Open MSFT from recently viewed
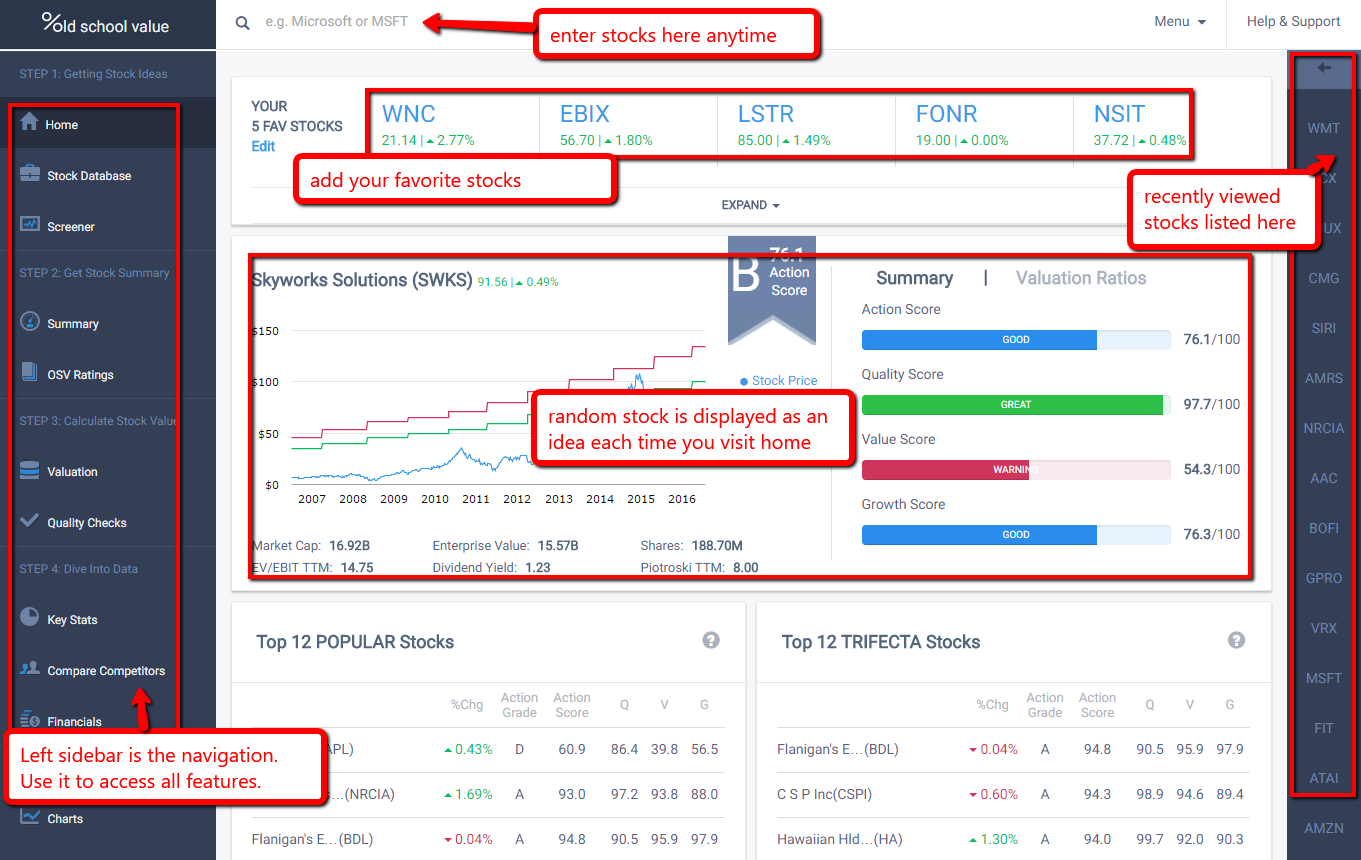 (x=1324, y=678)
